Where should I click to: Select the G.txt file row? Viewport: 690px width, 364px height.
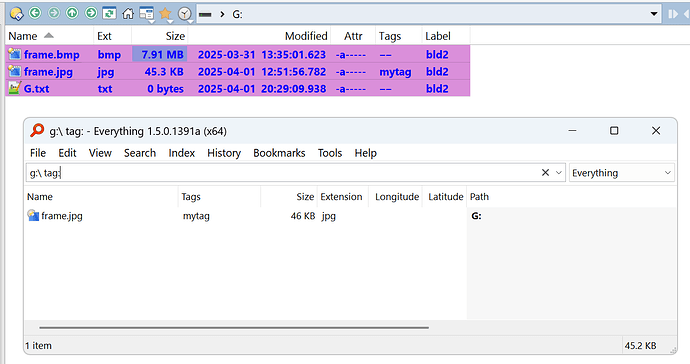(238, 88)
